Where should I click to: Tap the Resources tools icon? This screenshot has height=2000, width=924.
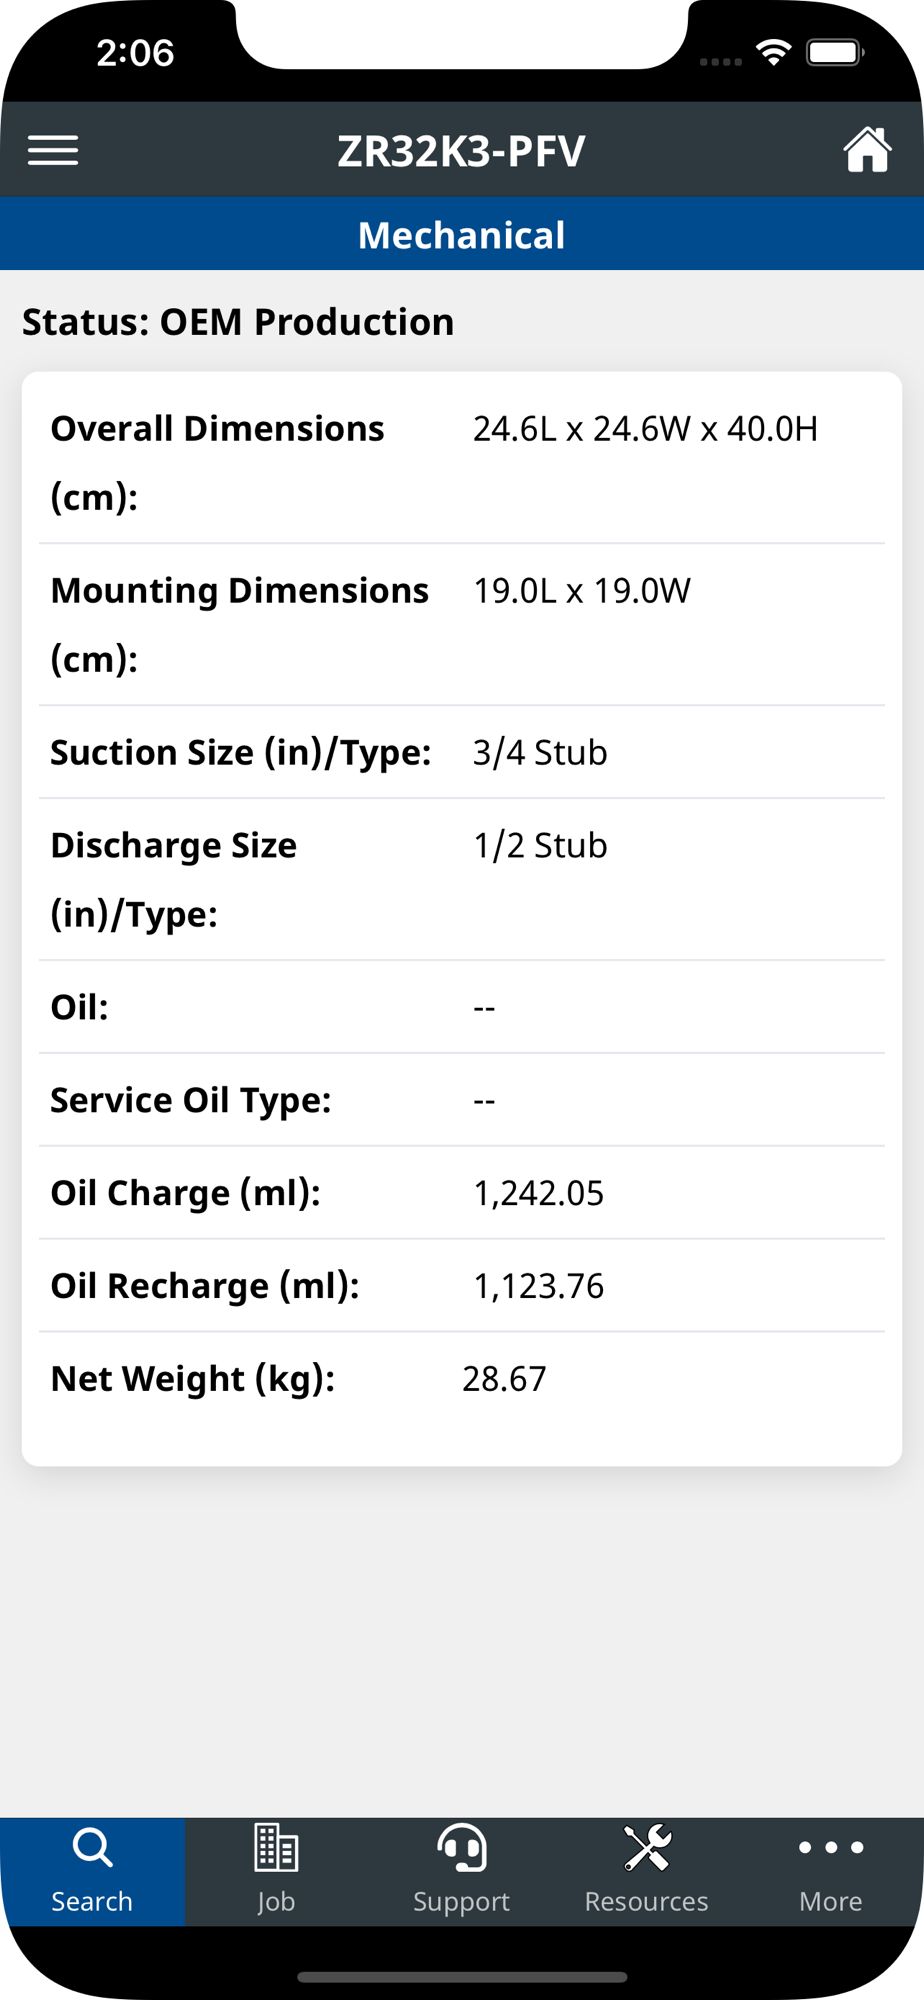click(x=647, y=1848)
